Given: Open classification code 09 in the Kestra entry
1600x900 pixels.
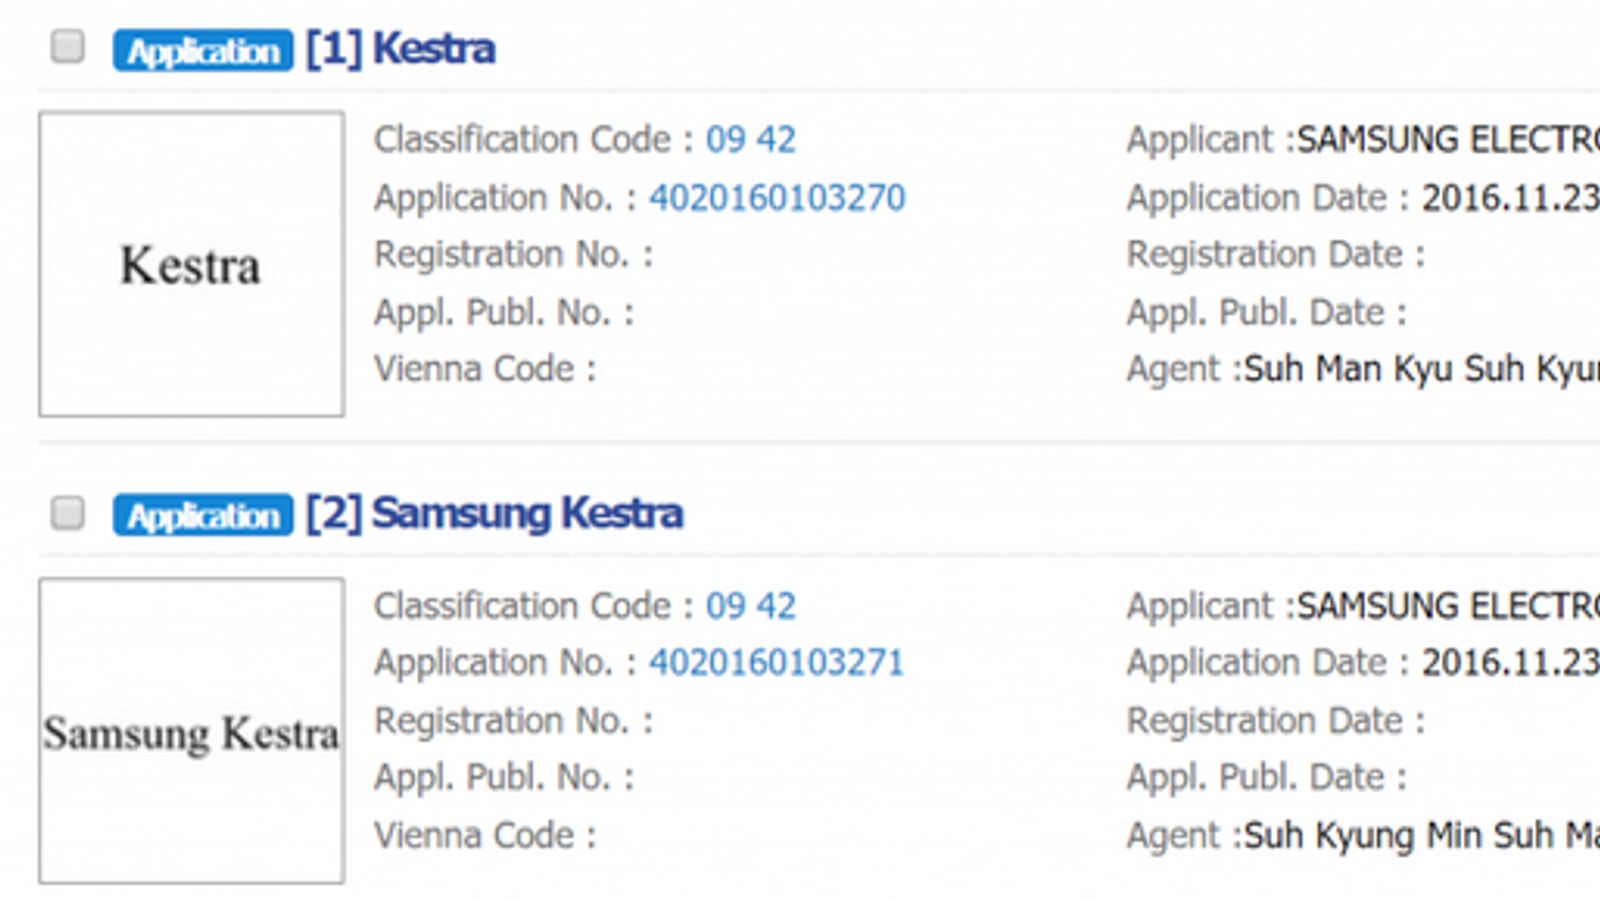Looking at the screenshot, I should tap(726, 140).
